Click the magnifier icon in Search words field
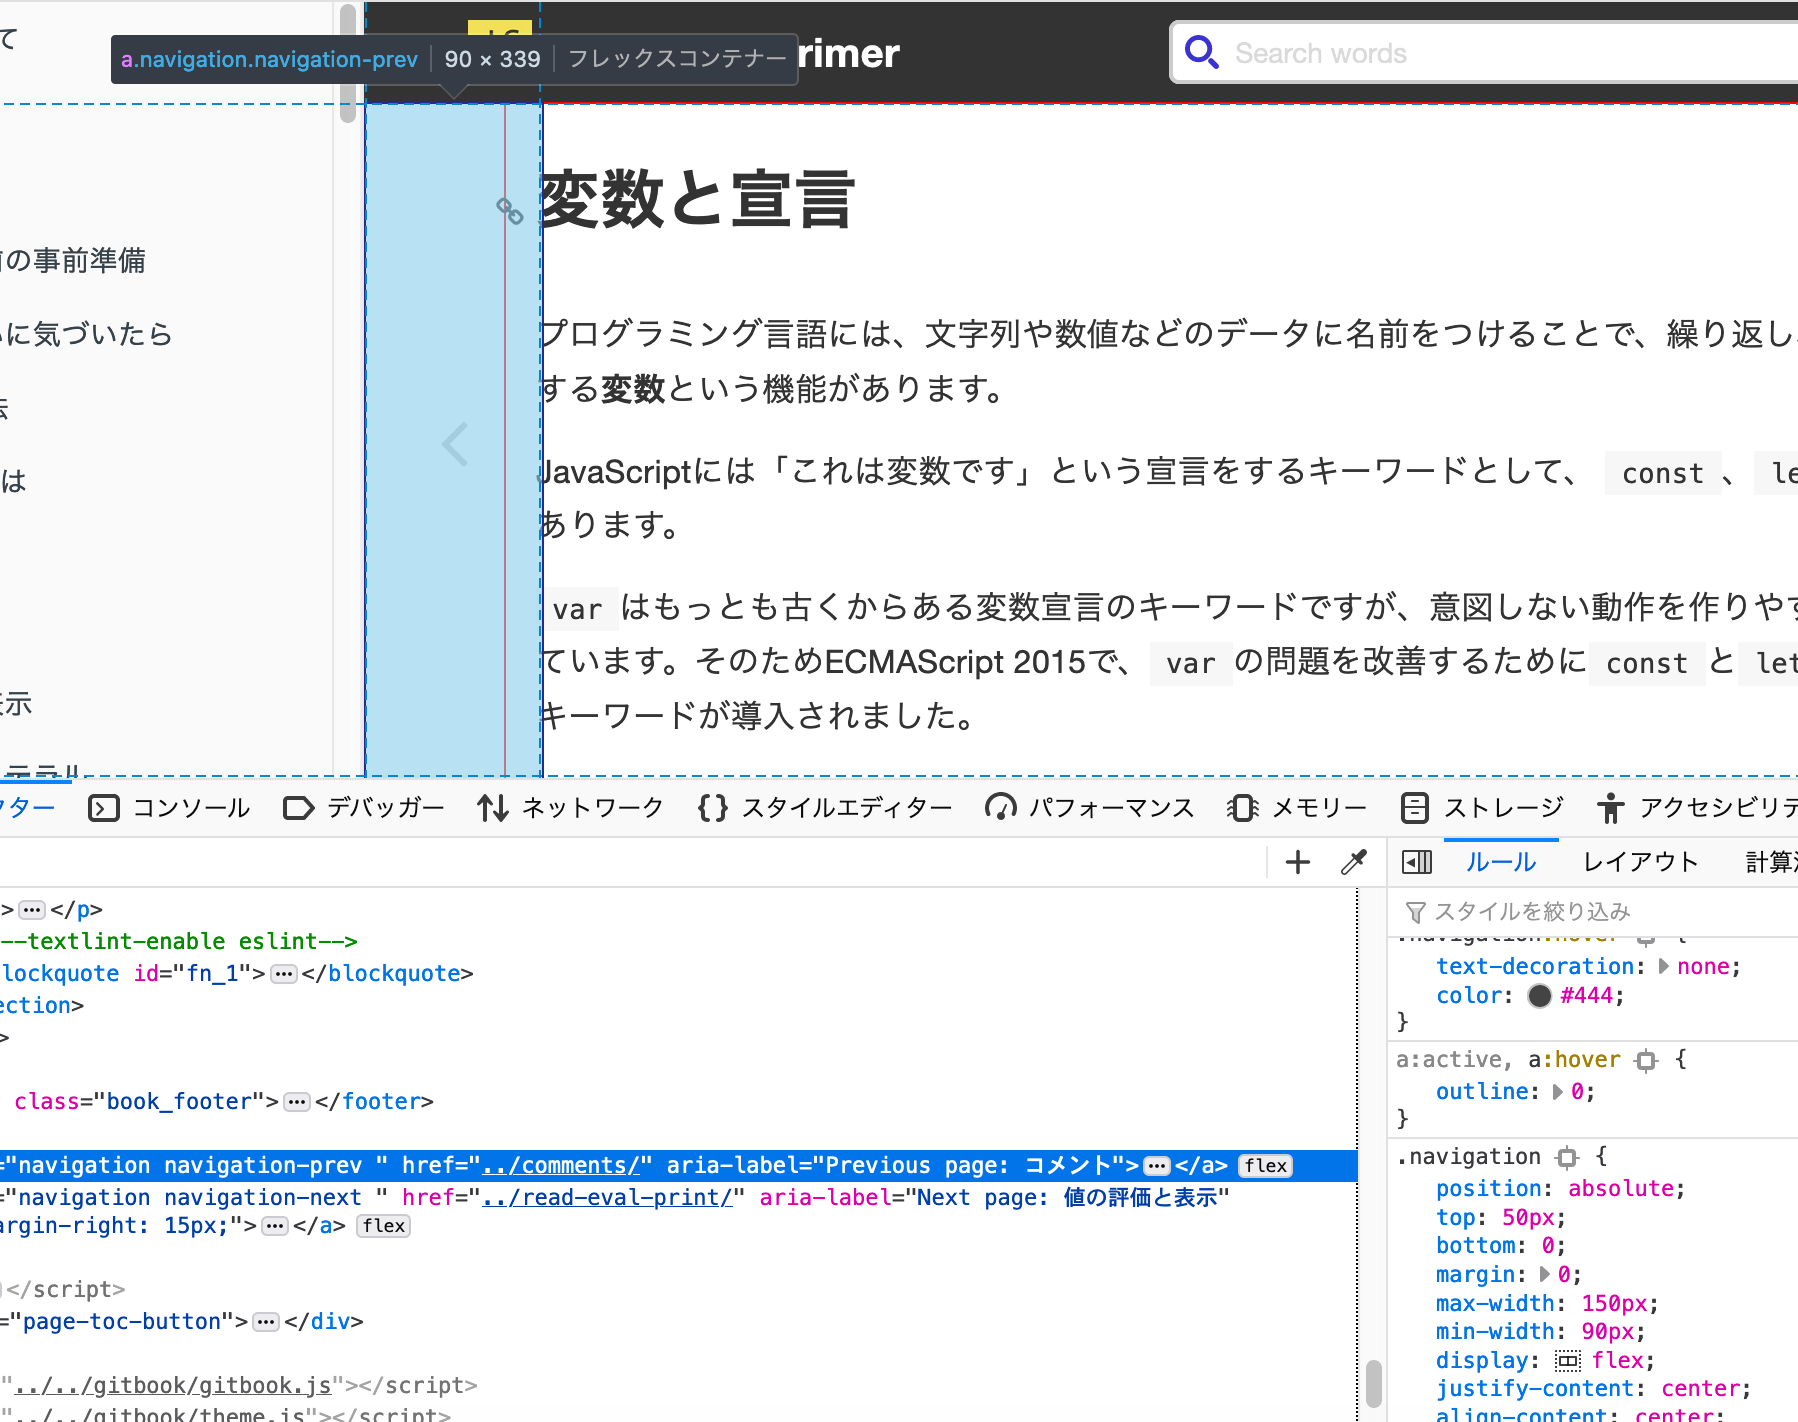Viewport: 1798px width, 1422px height. click(x=1202, y=52)
